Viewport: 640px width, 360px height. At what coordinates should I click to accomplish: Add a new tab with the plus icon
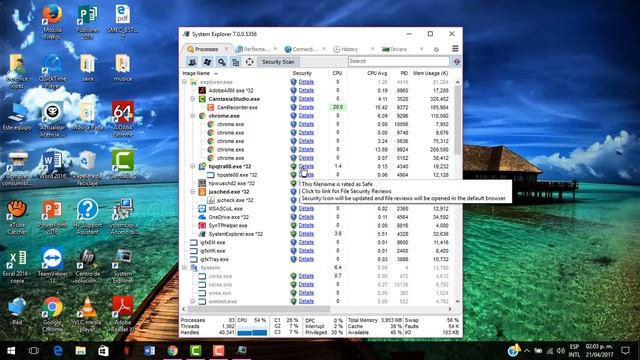point(436,49)
